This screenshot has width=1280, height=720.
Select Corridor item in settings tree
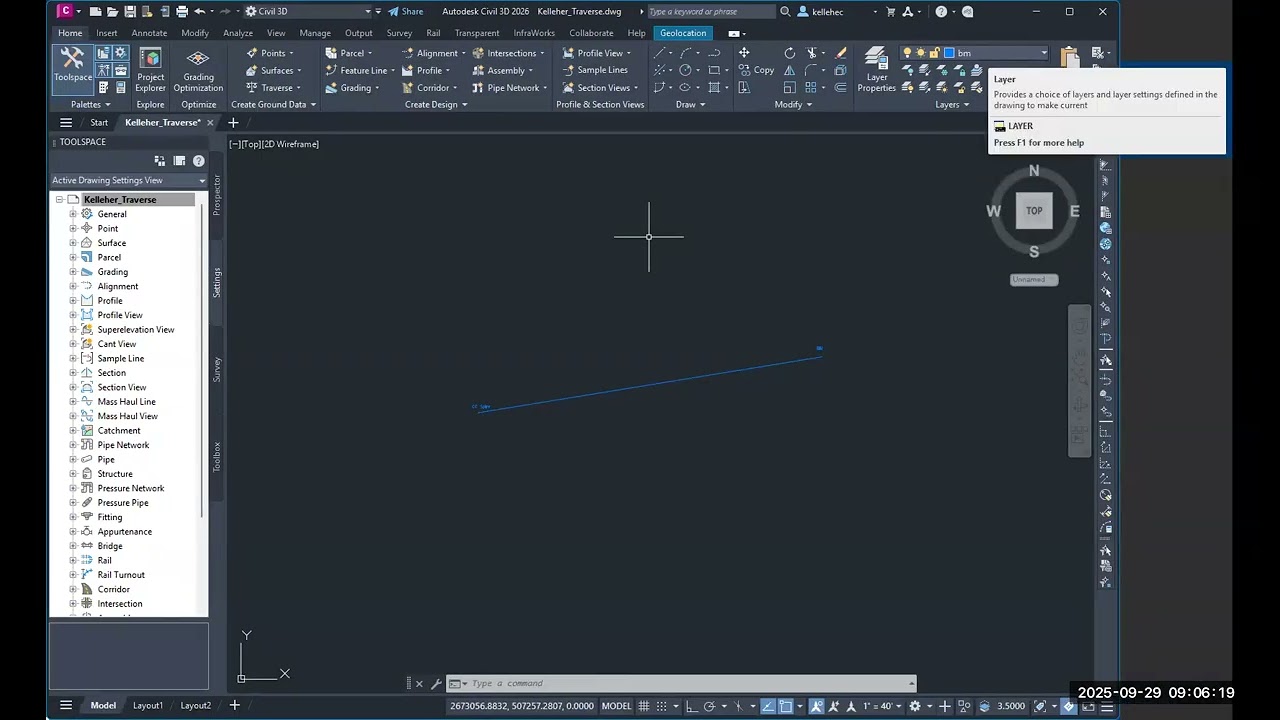[x=113, y=589]
